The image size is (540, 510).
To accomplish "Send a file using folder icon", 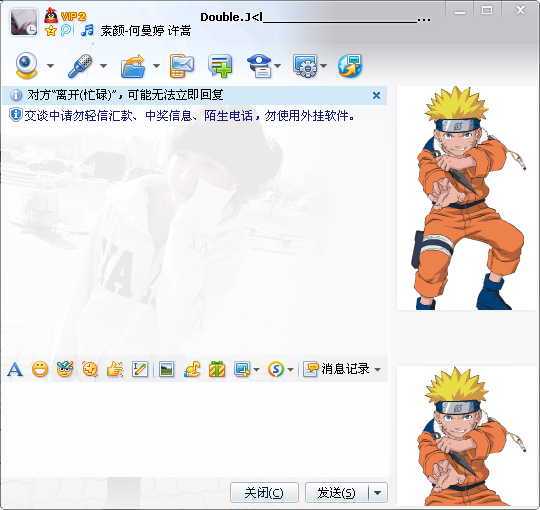I will click(133, 66).
